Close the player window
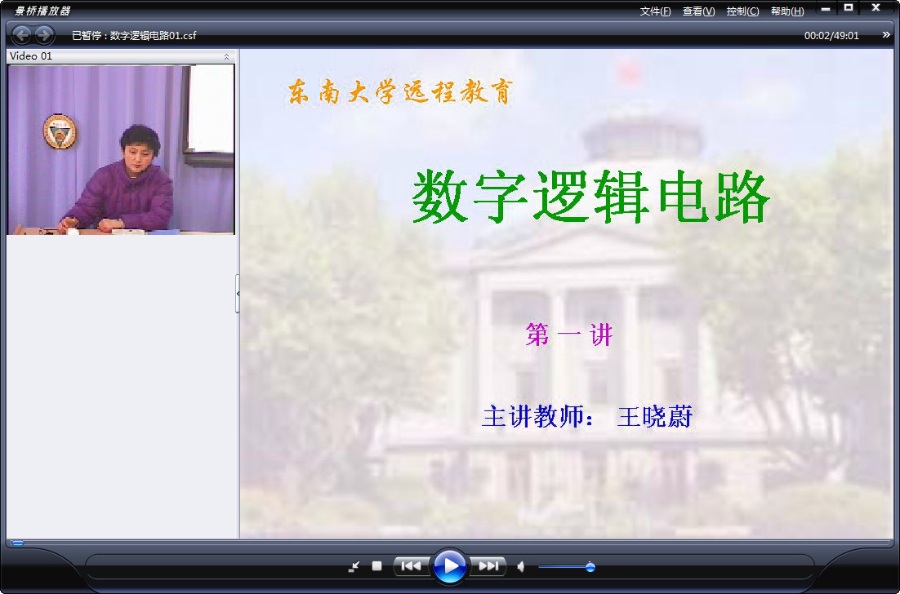This screenshot has height=594, width=900. tap(876, 8)
